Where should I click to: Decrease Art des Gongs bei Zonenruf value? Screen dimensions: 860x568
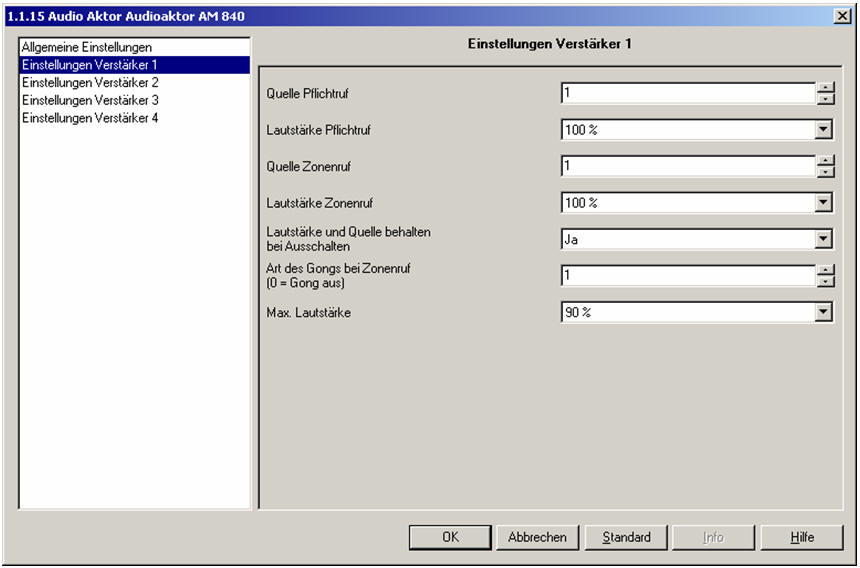click(x=825, y=281)
